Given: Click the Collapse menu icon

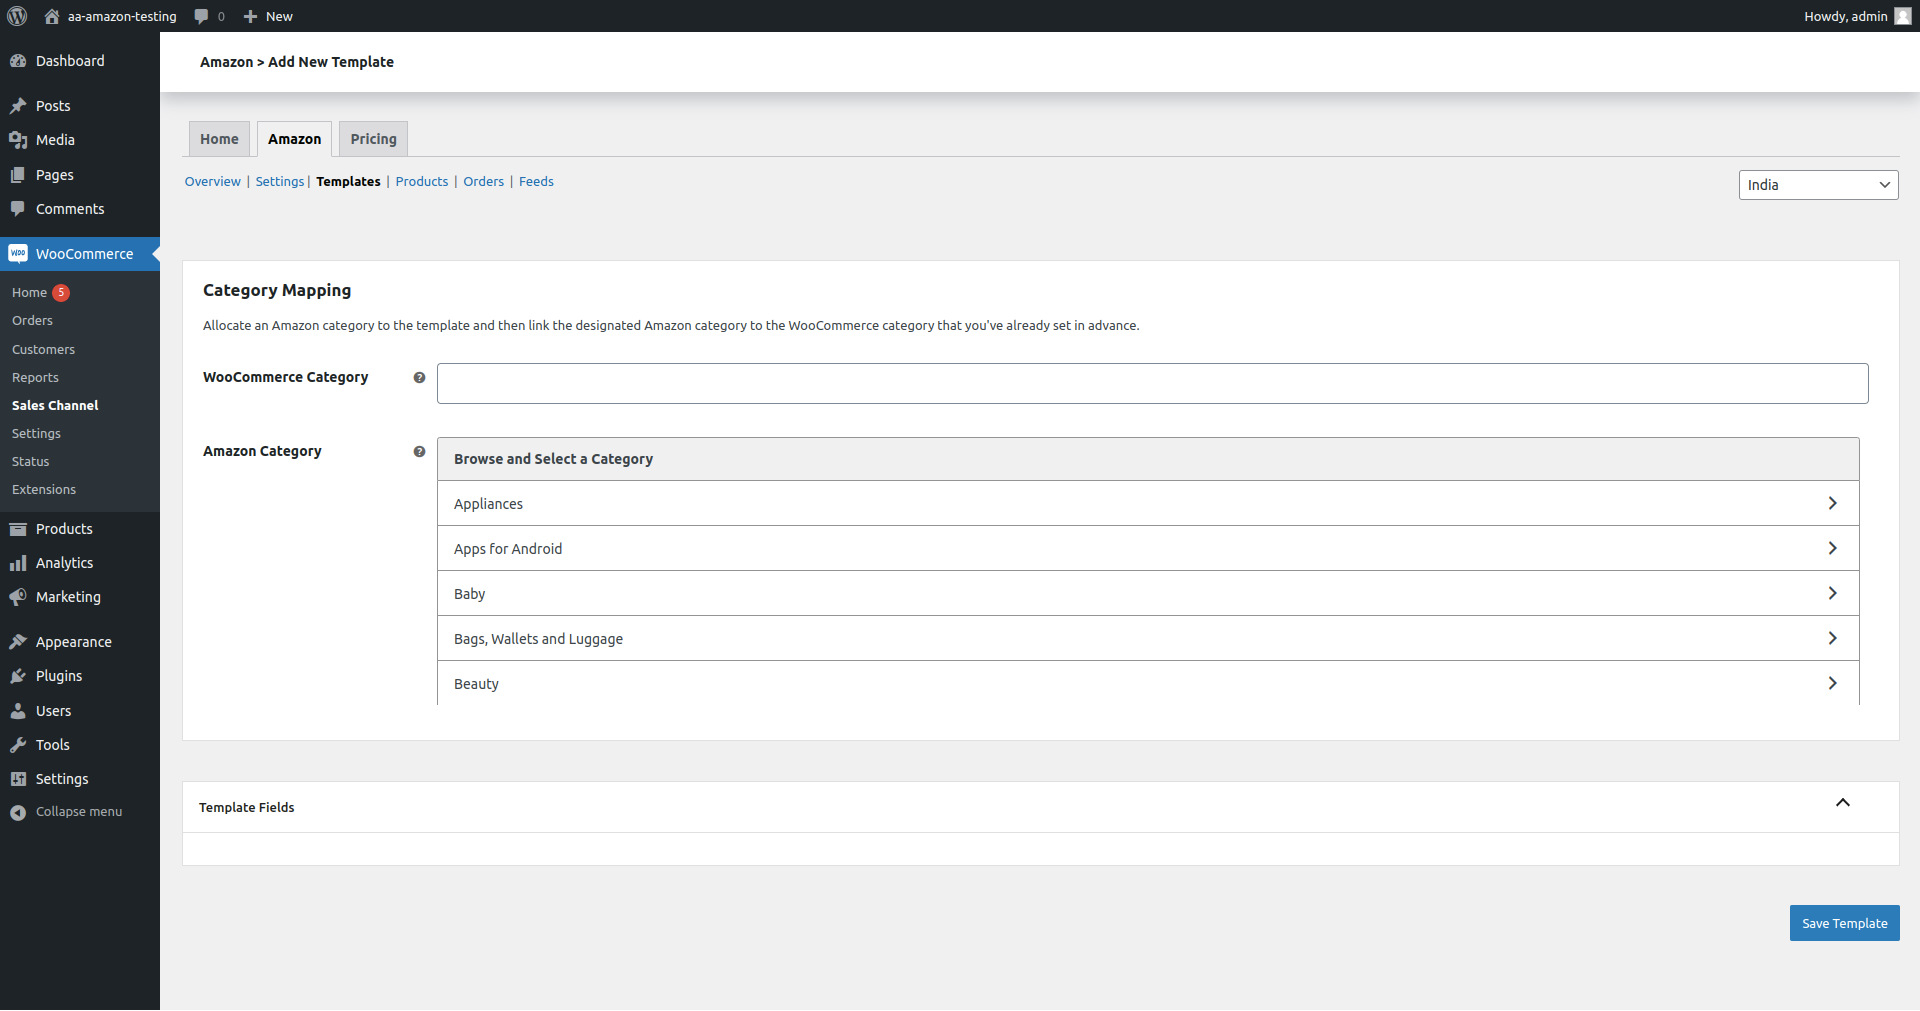Looking at the screenshot, I should [18, 812].
